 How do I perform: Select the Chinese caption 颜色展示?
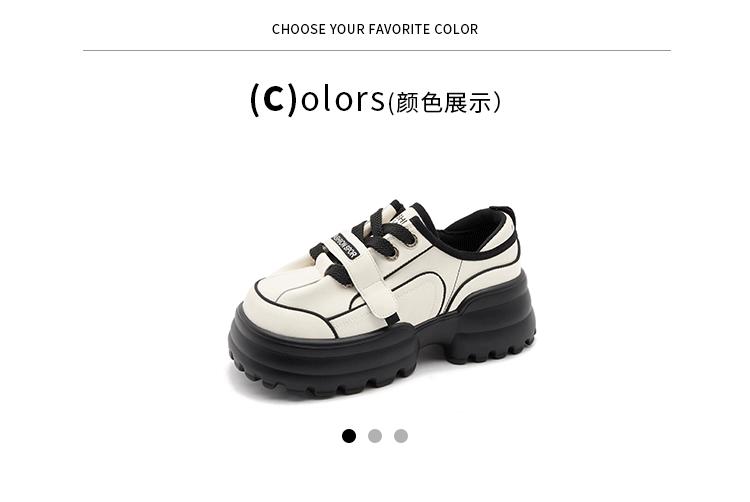pyautogui.click(x=444, y=103)
